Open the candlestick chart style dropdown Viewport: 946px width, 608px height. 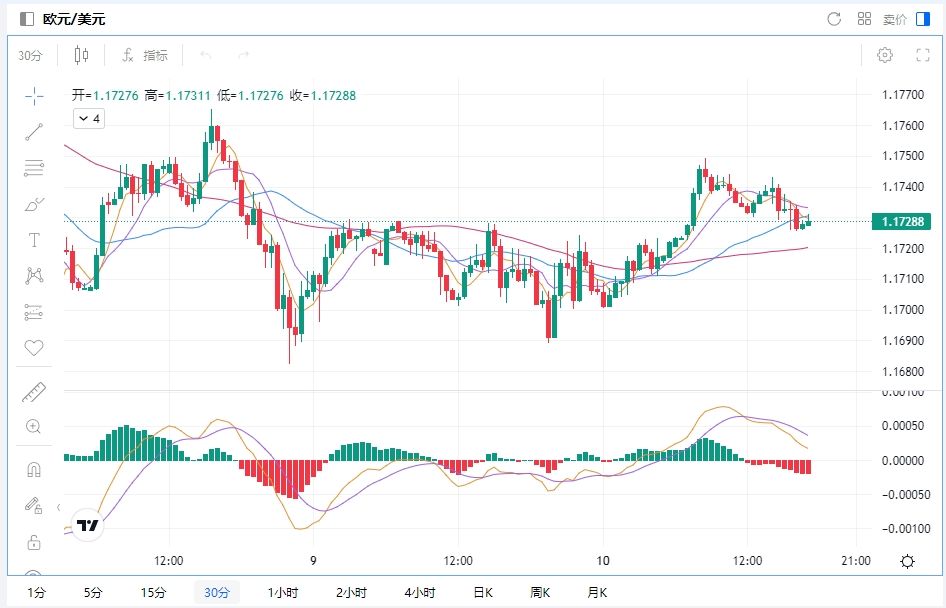pos(81,55)
